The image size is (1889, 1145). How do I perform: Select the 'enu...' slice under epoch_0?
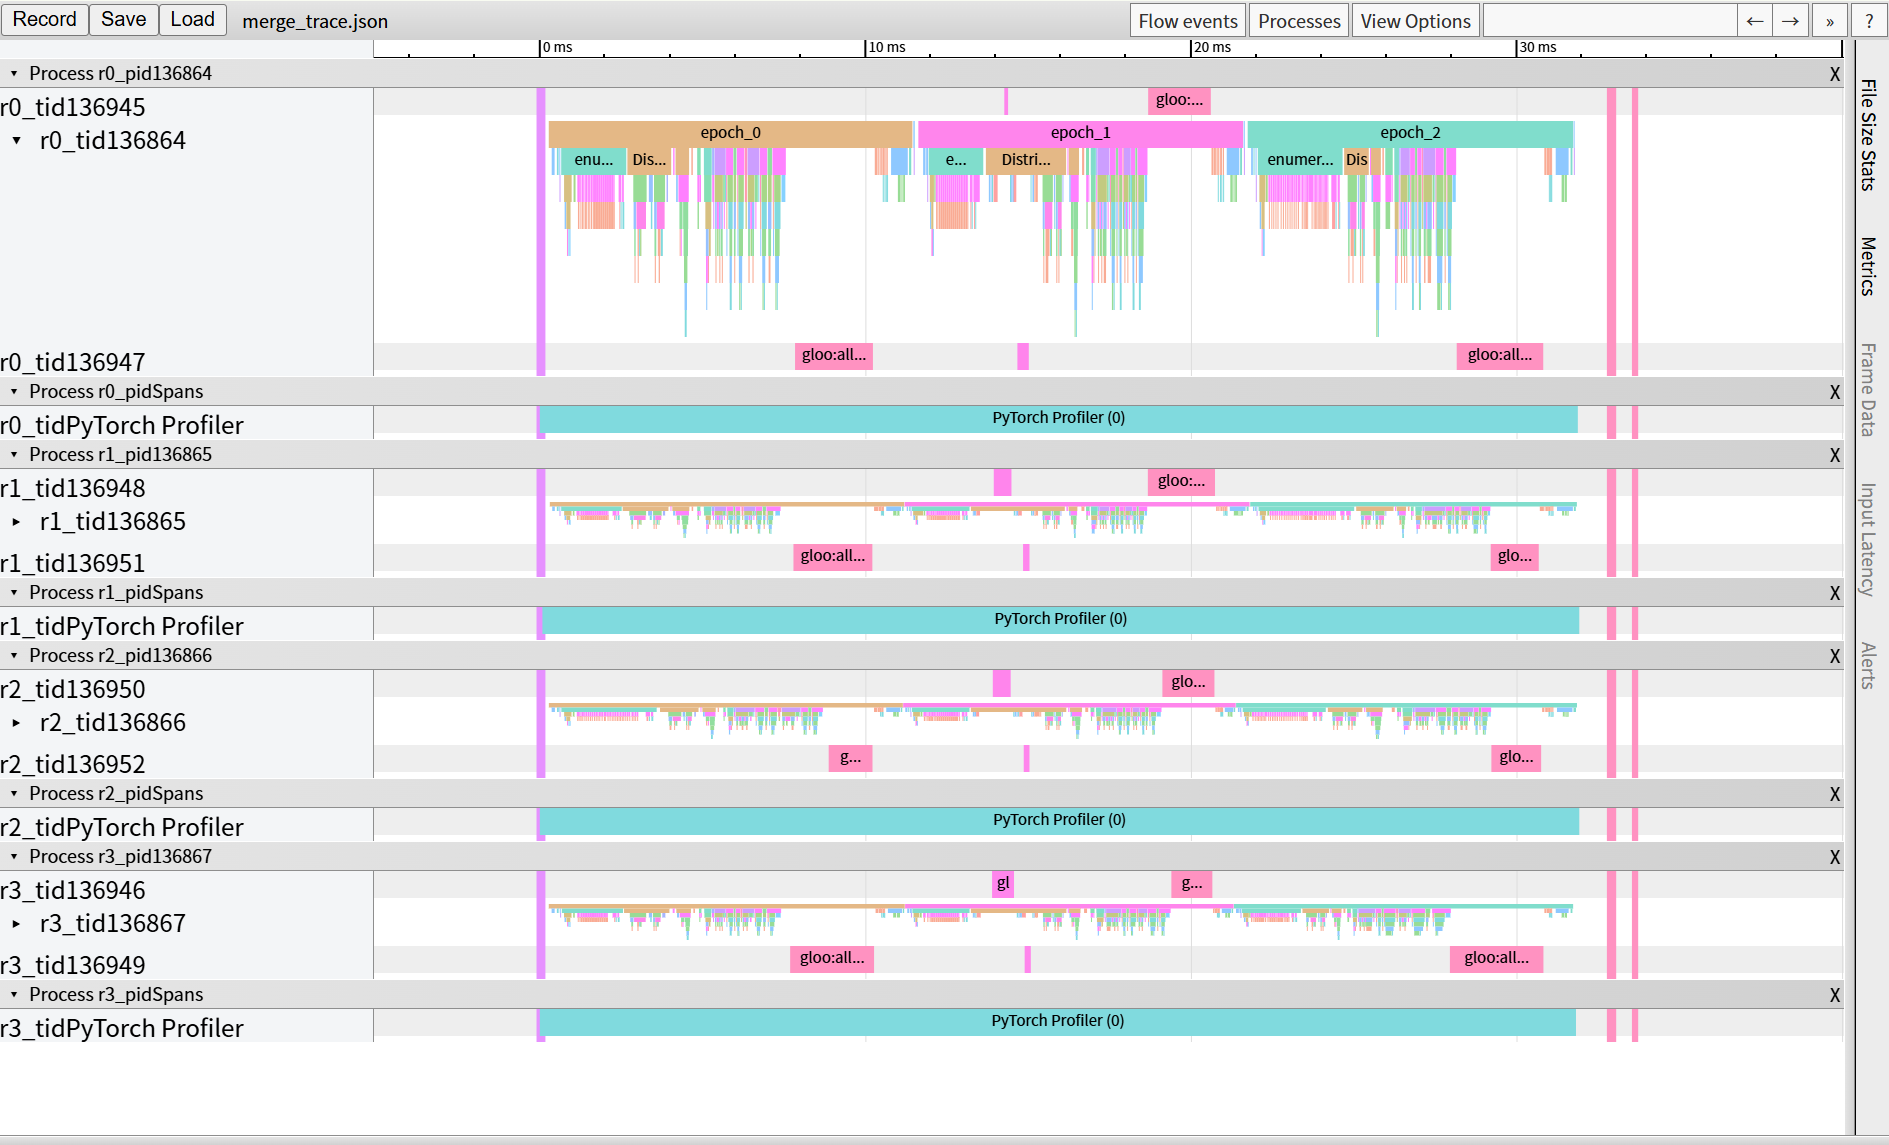coord(593,160)
